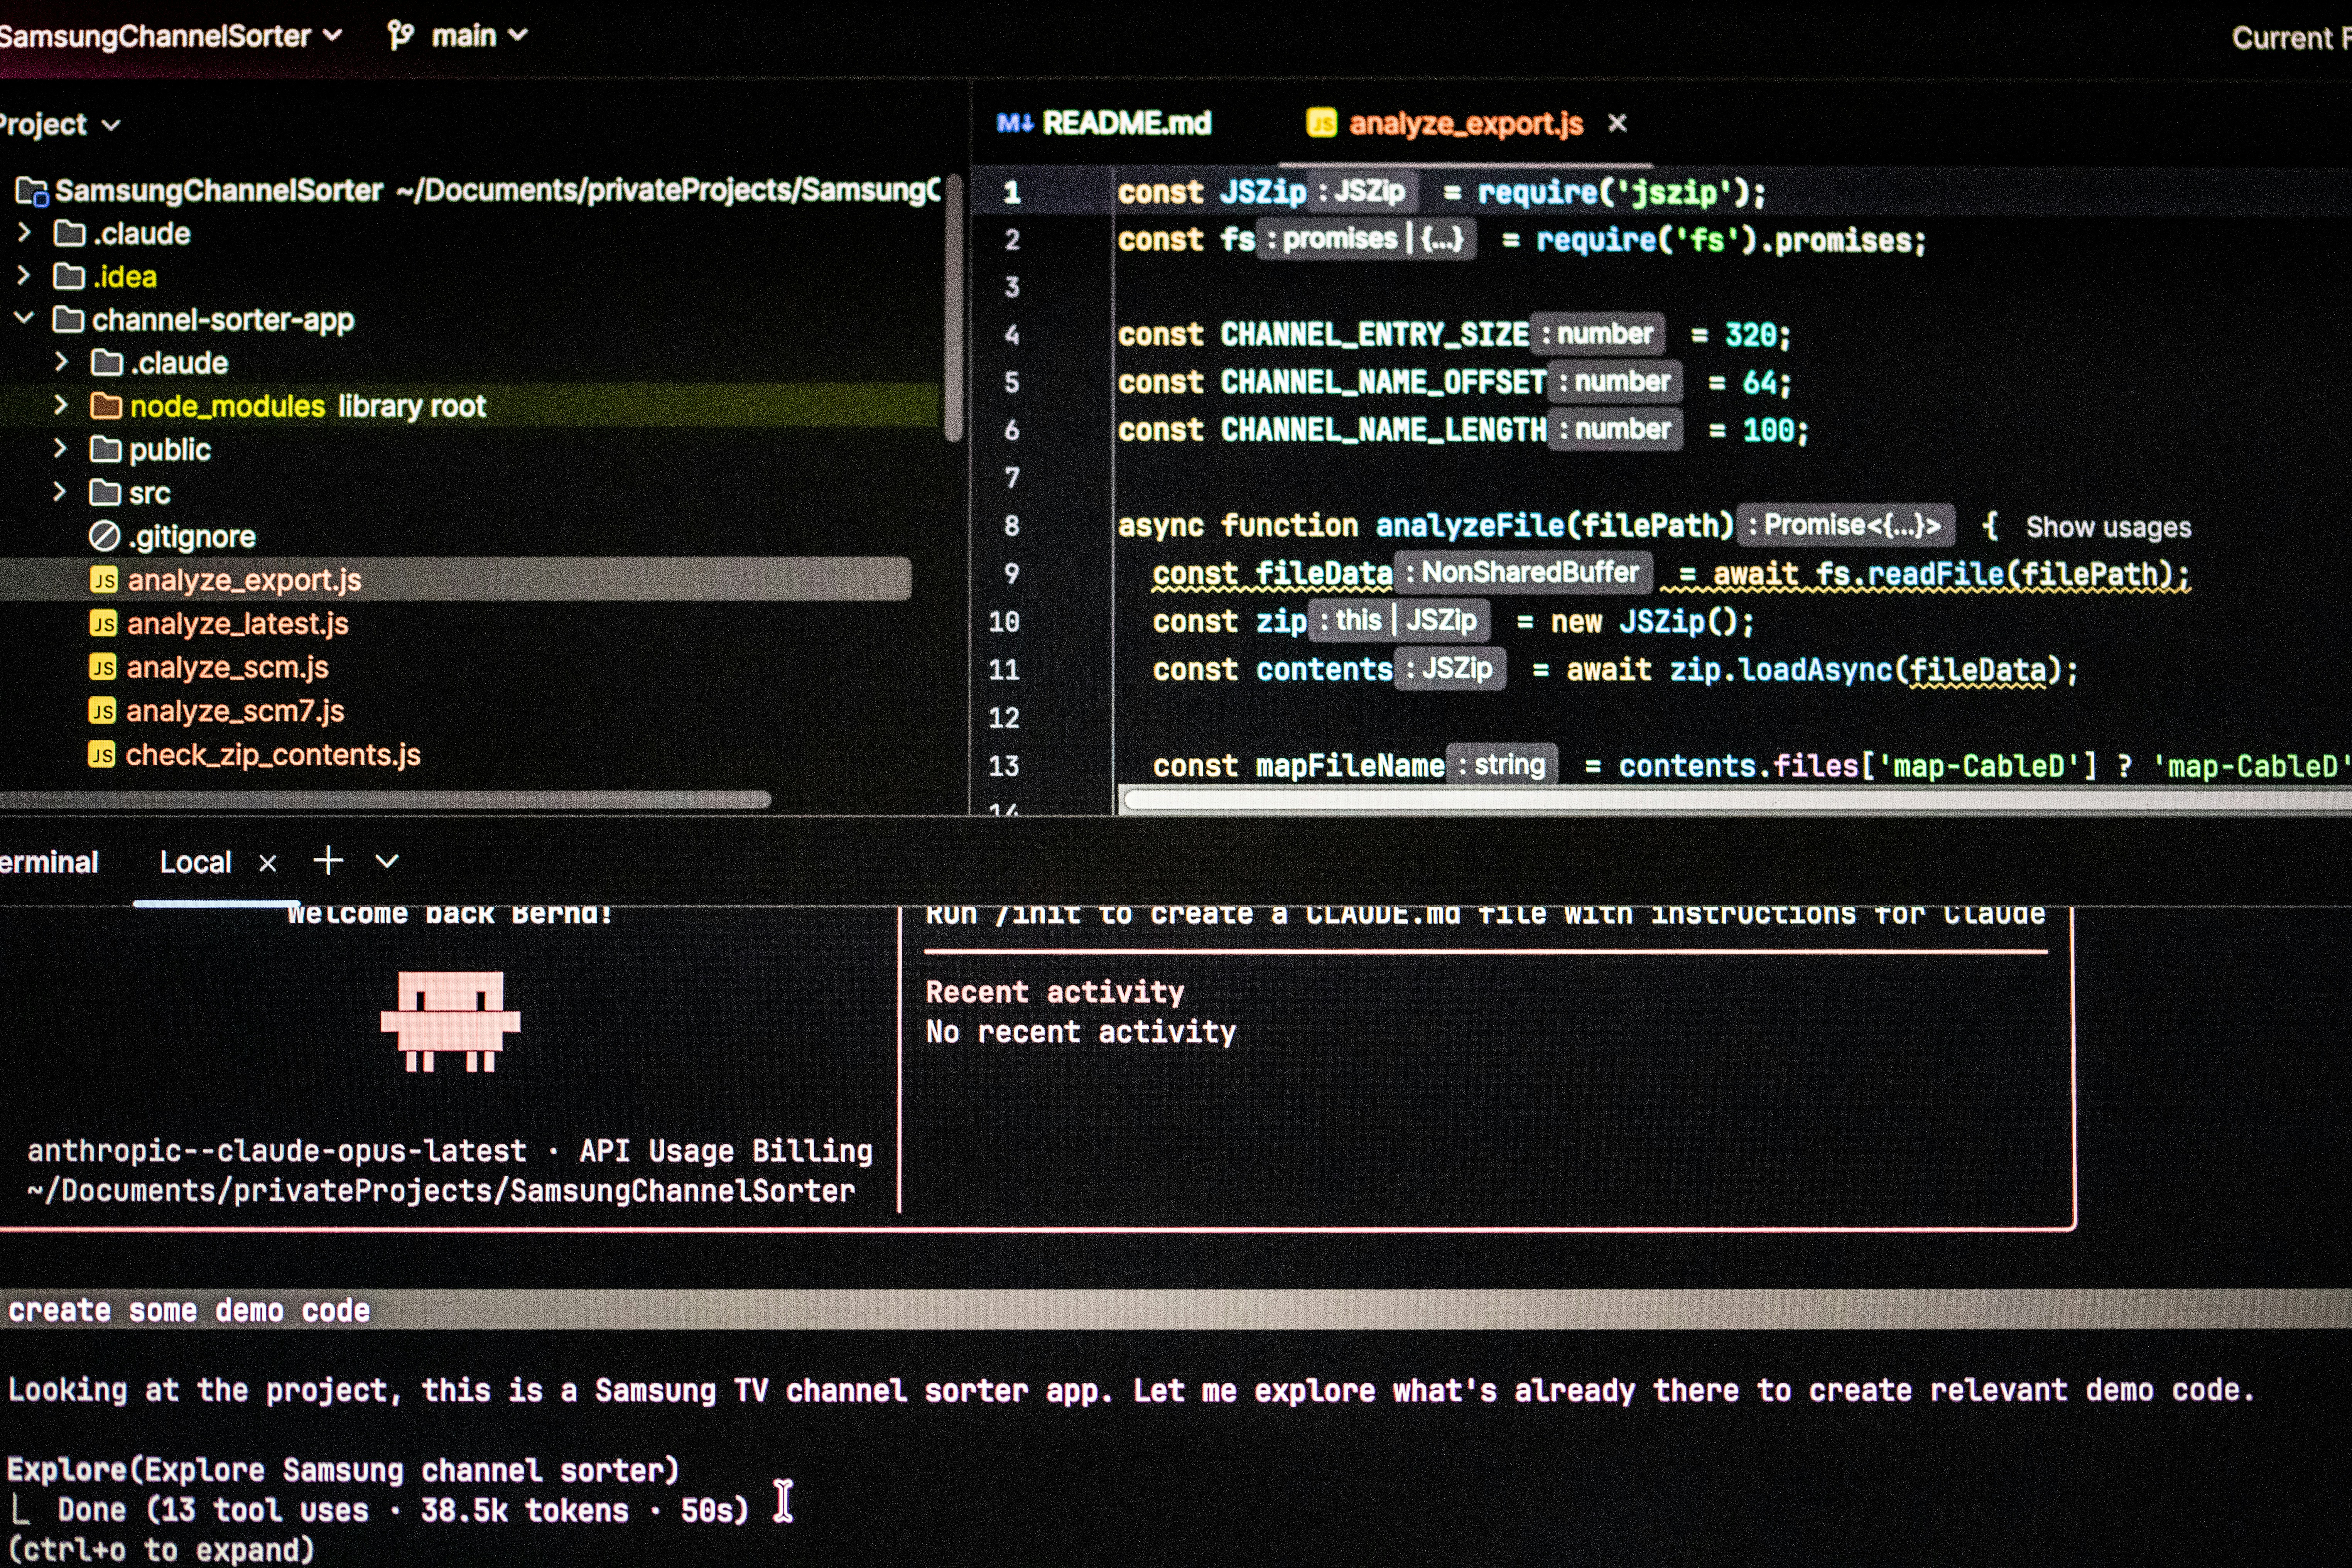This screenshot has height=1568, width=2352.
Task: Open the Project view dropdown
Action: click(110, 123)
